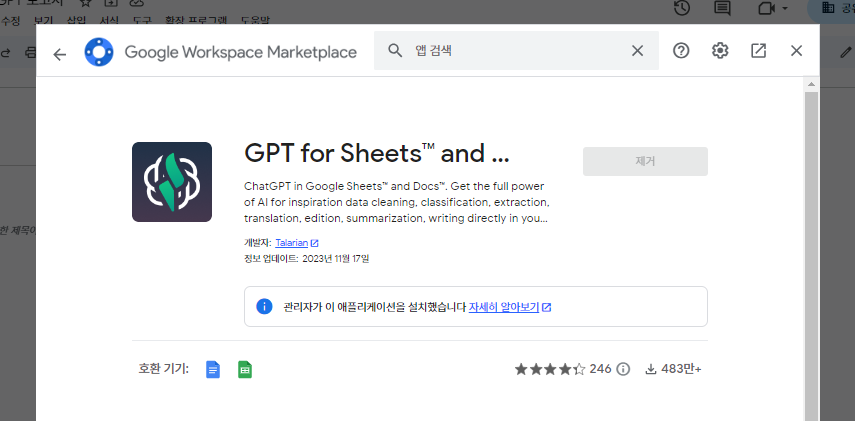The width and height of the screenshot is (855, 421).
Task: Click the download count icon
Action: pos(651,369)
